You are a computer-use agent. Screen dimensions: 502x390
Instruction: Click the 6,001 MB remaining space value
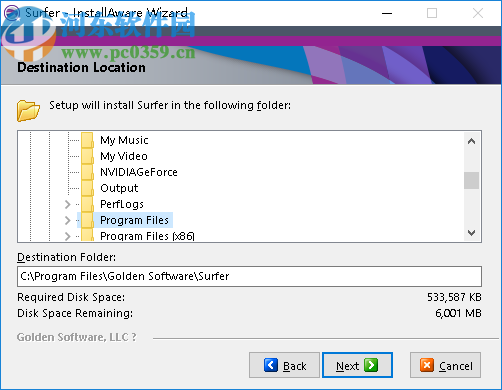click(x=458, y=313)
